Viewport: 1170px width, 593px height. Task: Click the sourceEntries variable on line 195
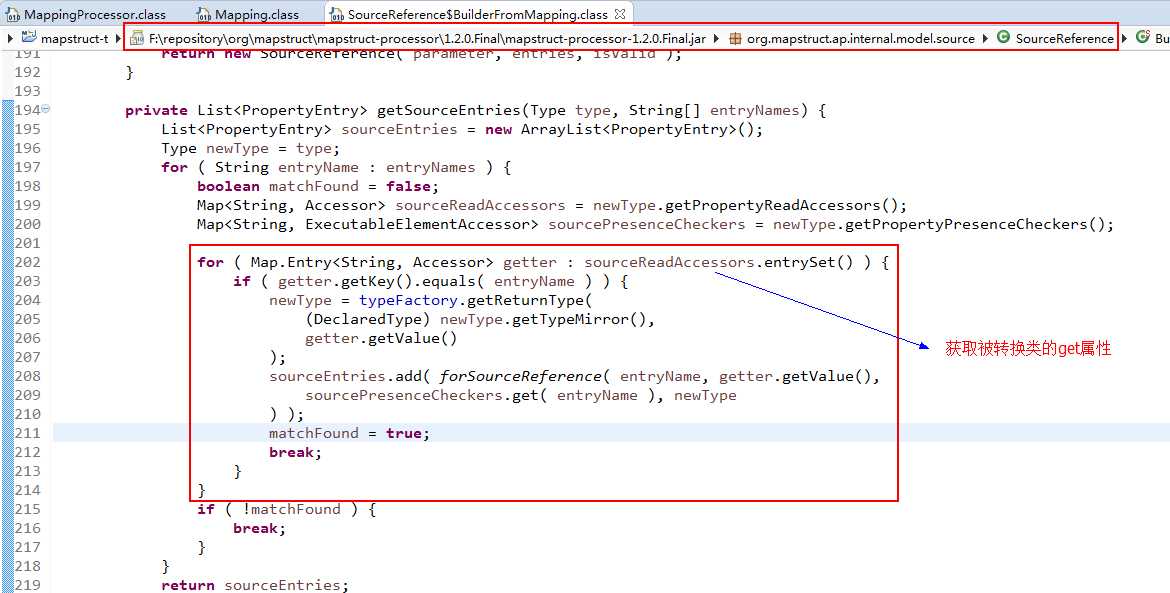(x=399, y=129)
